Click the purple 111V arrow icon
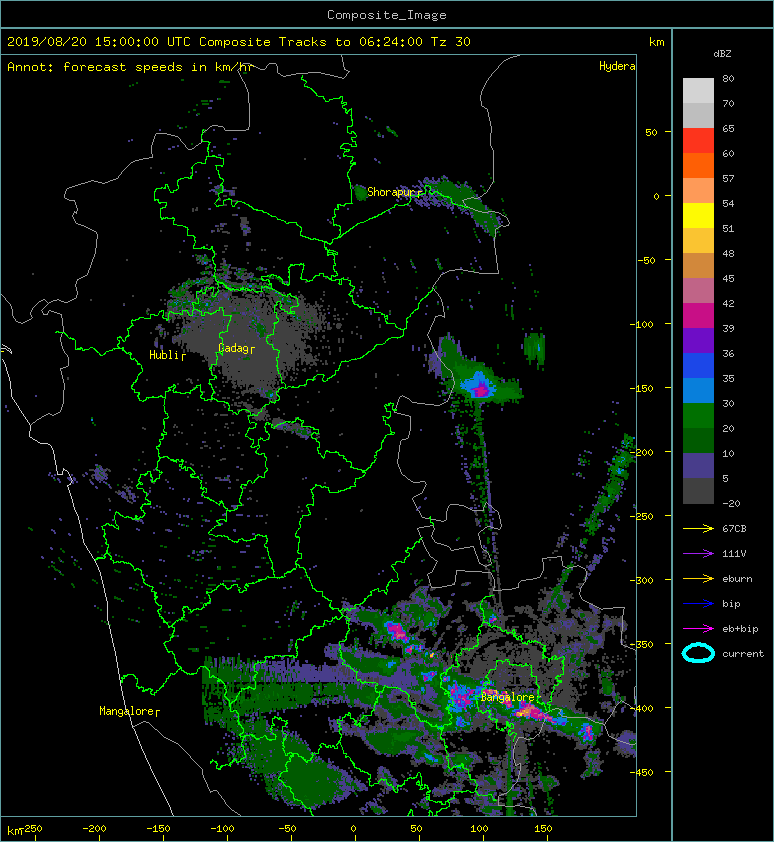This screenshot has height=842, width=774. click(698, 553)
